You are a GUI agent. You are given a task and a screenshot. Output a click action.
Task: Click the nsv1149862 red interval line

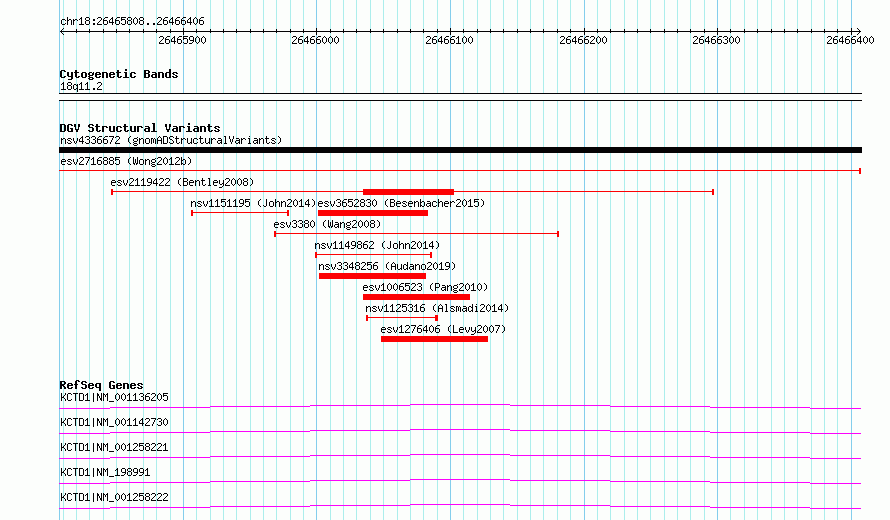[373, 255]
